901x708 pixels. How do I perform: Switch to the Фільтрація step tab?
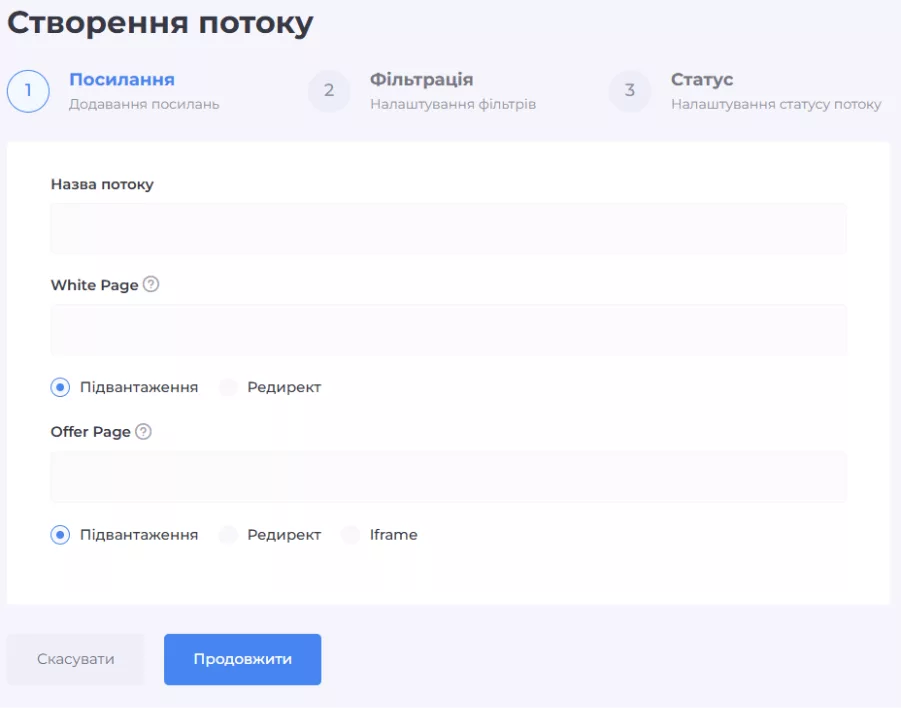pos(421,80)
